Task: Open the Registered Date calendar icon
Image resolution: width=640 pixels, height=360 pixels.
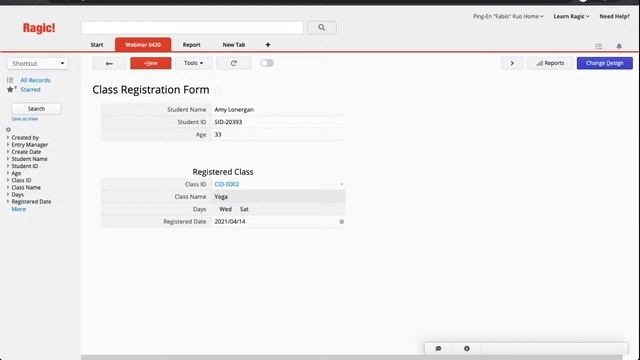Action: pos(342,222)
